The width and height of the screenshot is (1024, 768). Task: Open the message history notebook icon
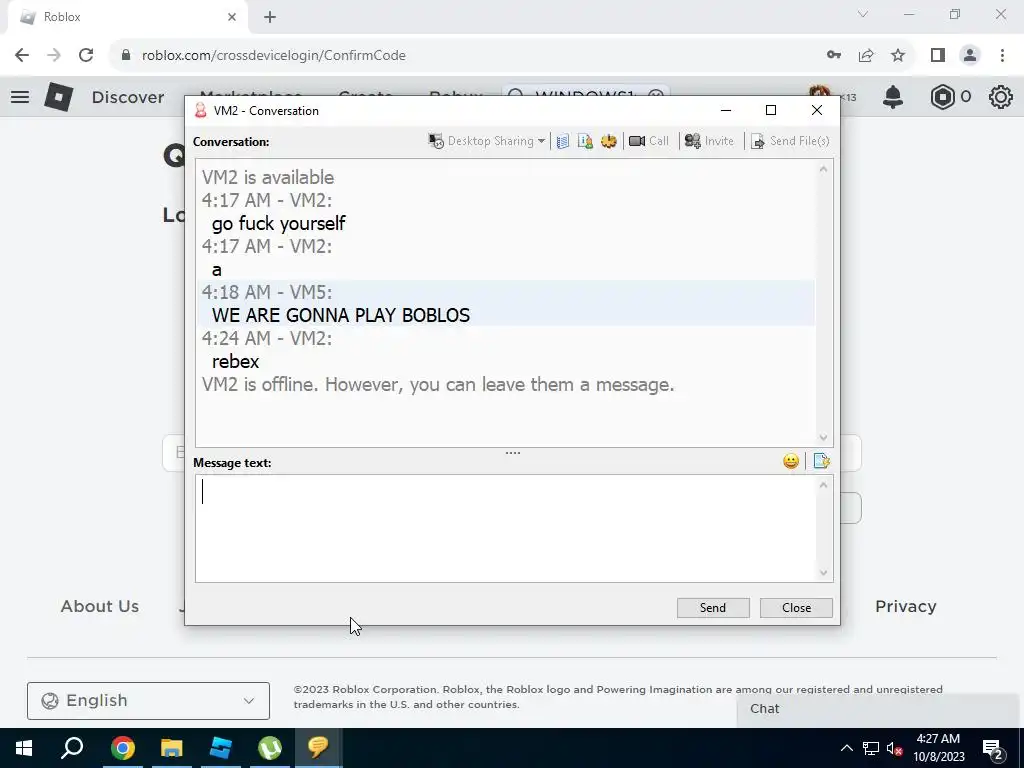point(563,141)
